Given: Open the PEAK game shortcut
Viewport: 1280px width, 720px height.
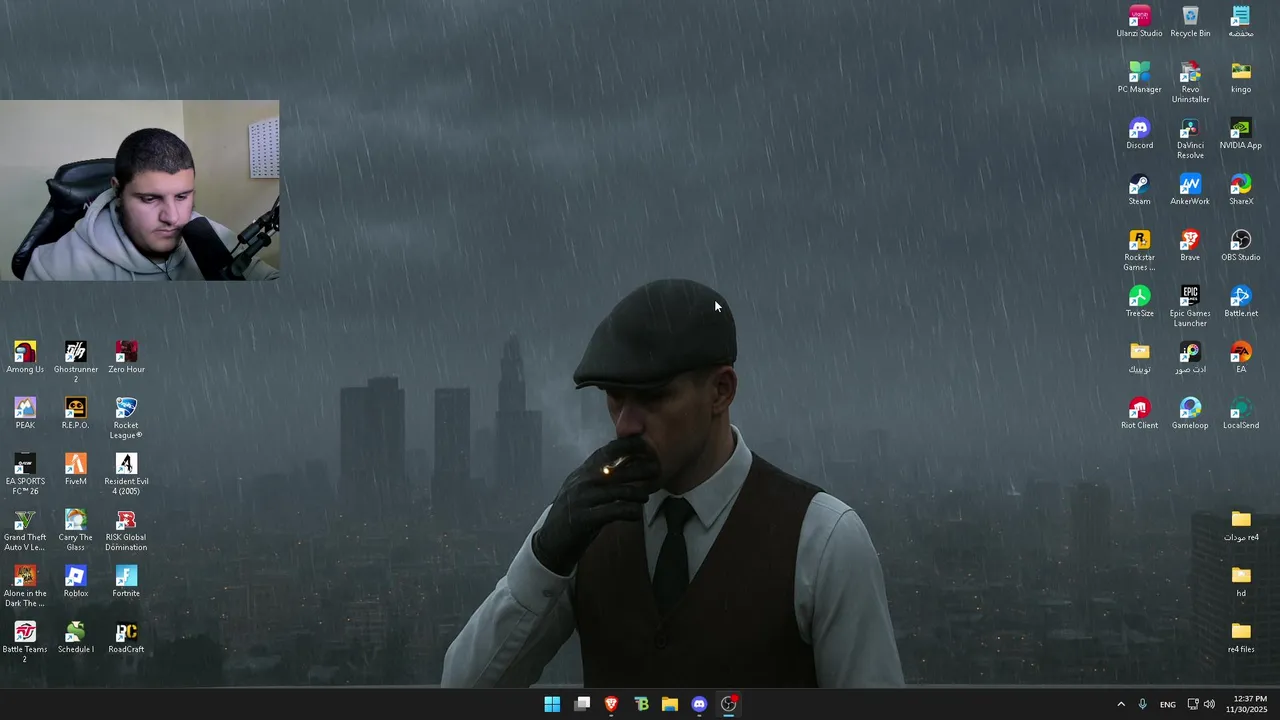Looking at the screenshot, I should [25, 413].
